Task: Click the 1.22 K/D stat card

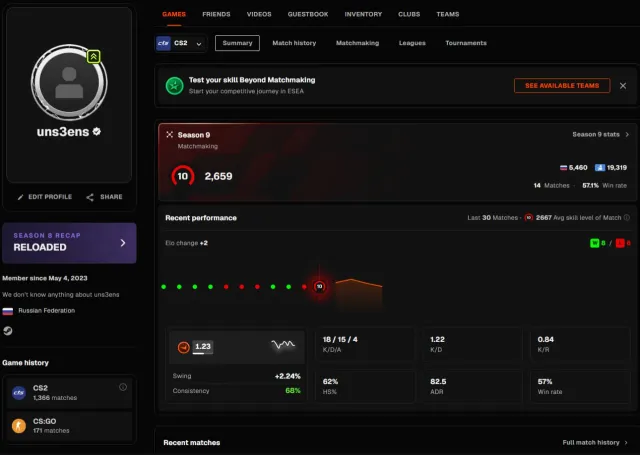Action: (472, 344)
